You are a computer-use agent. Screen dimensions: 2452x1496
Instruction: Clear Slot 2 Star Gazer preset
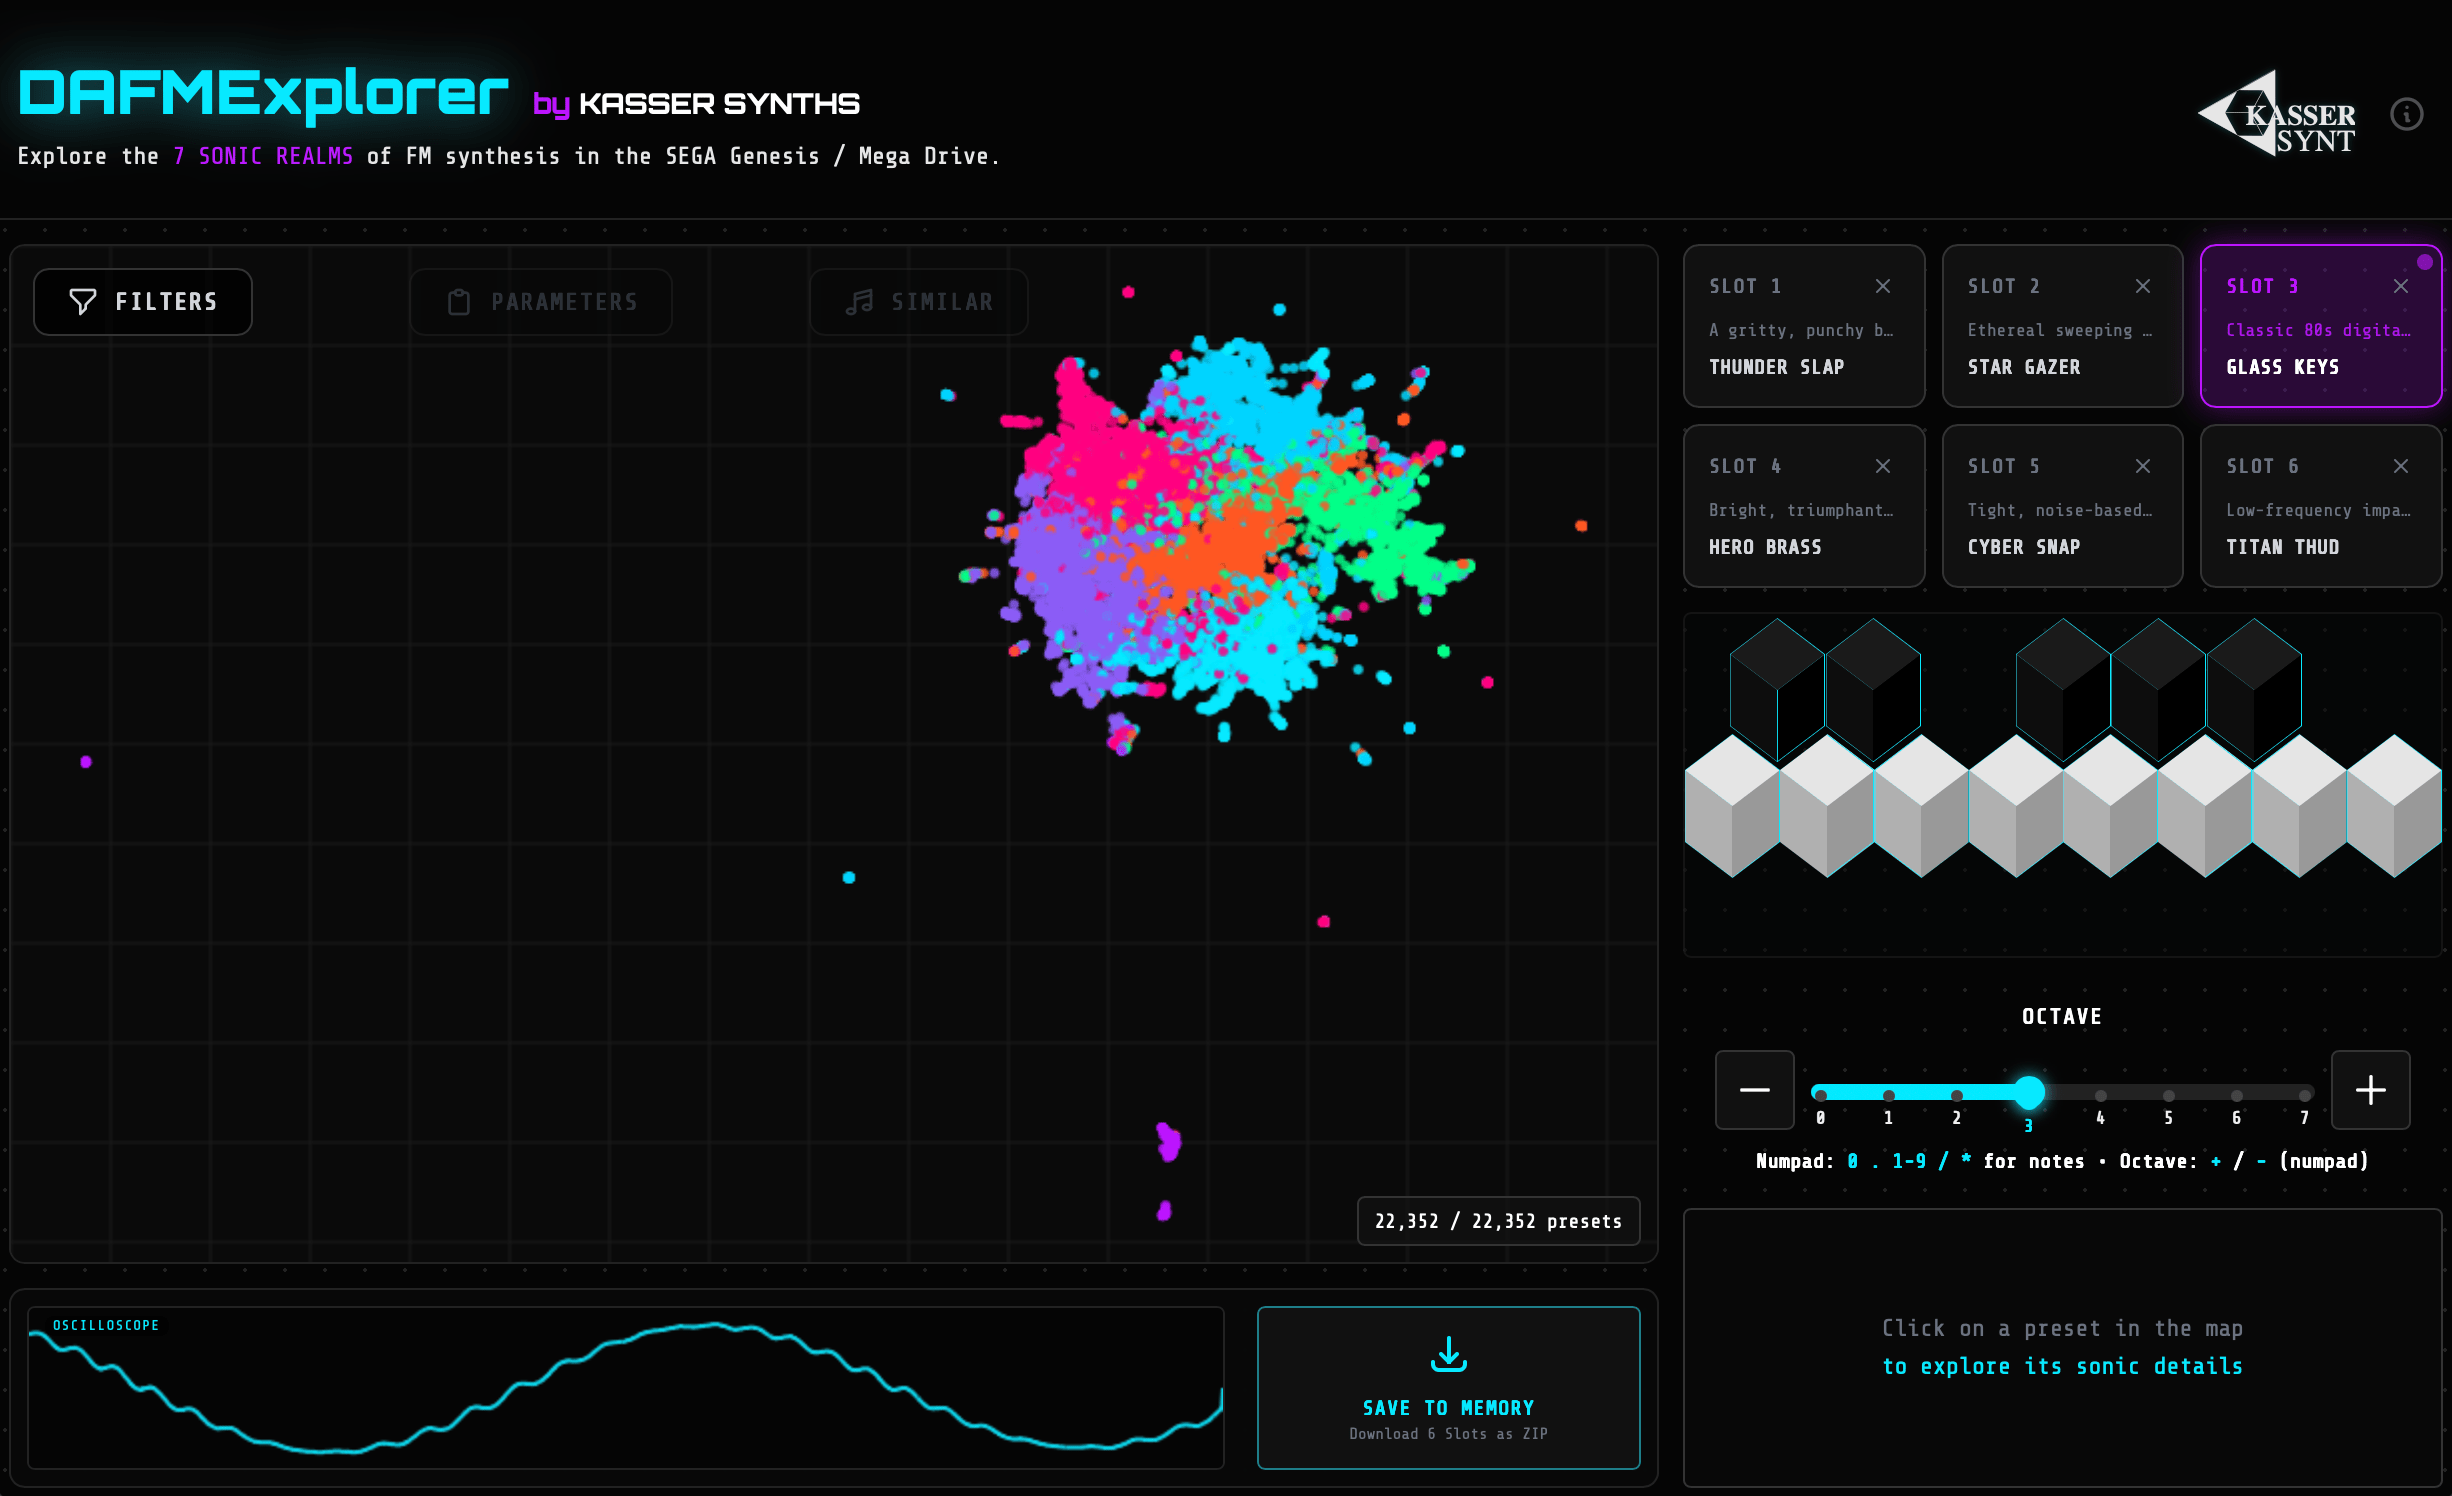[x=2142, y=286]
